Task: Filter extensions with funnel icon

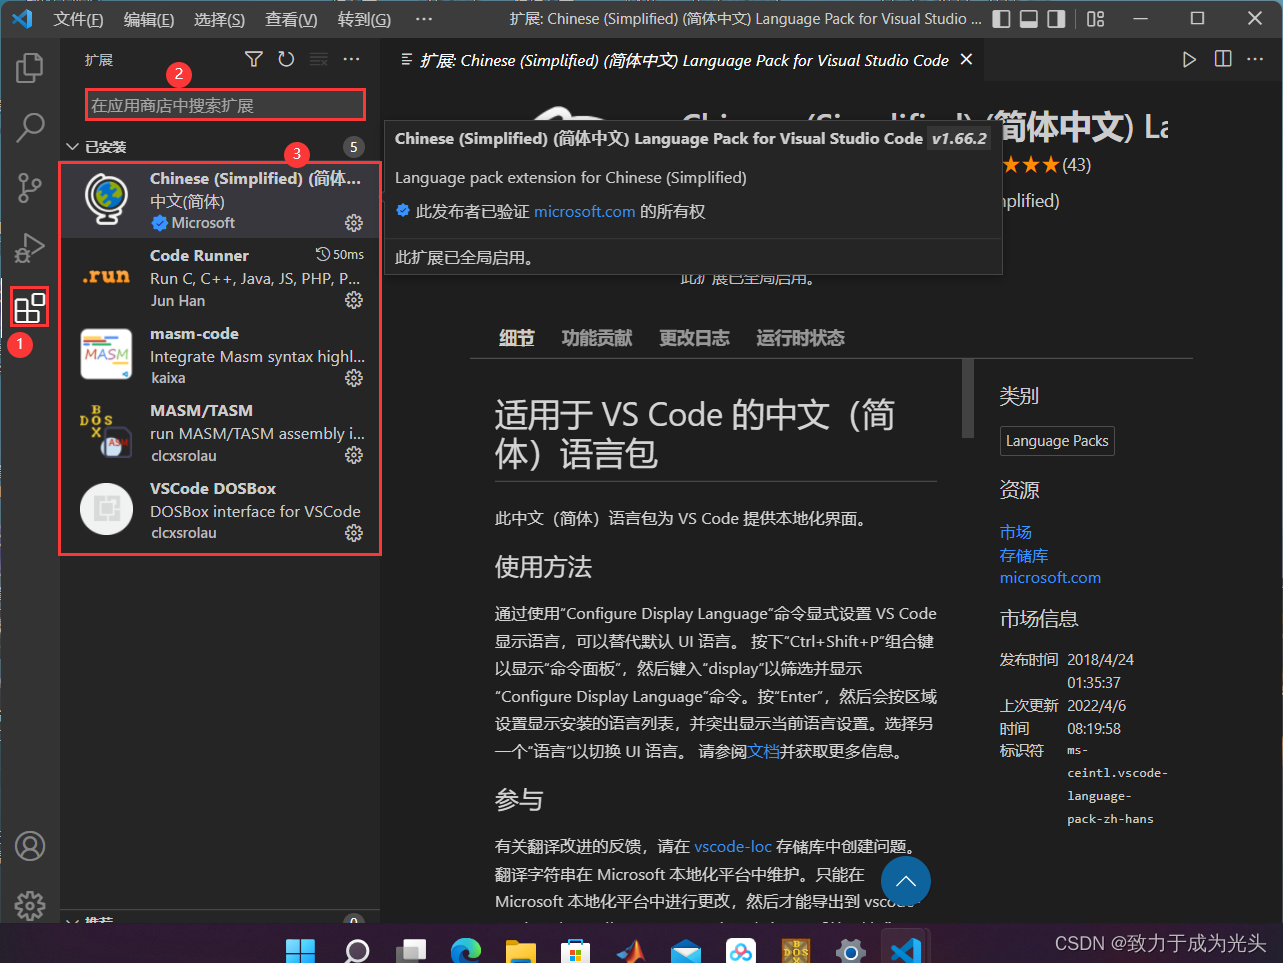Action: point(254,60)
